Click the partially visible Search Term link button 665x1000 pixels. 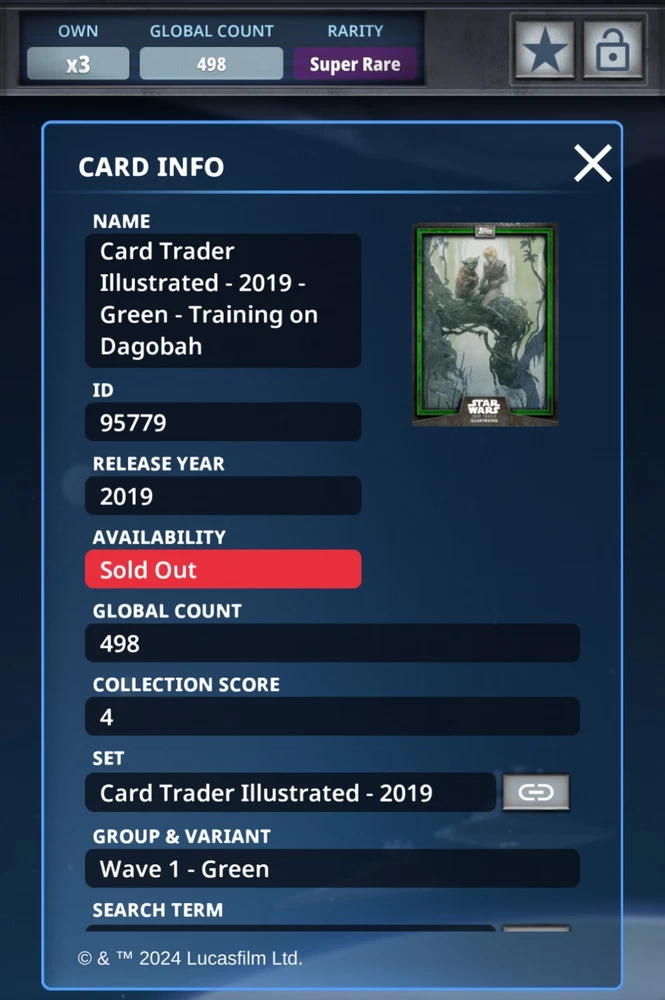pos(536,929)
